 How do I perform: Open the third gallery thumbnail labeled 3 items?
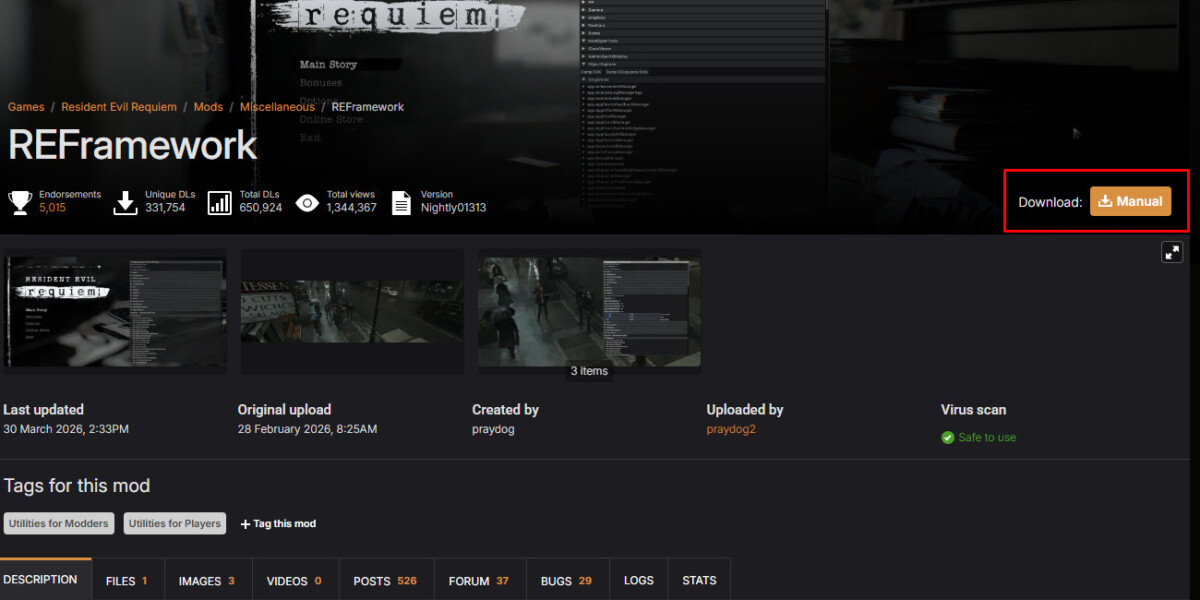[x=589, y=311]
